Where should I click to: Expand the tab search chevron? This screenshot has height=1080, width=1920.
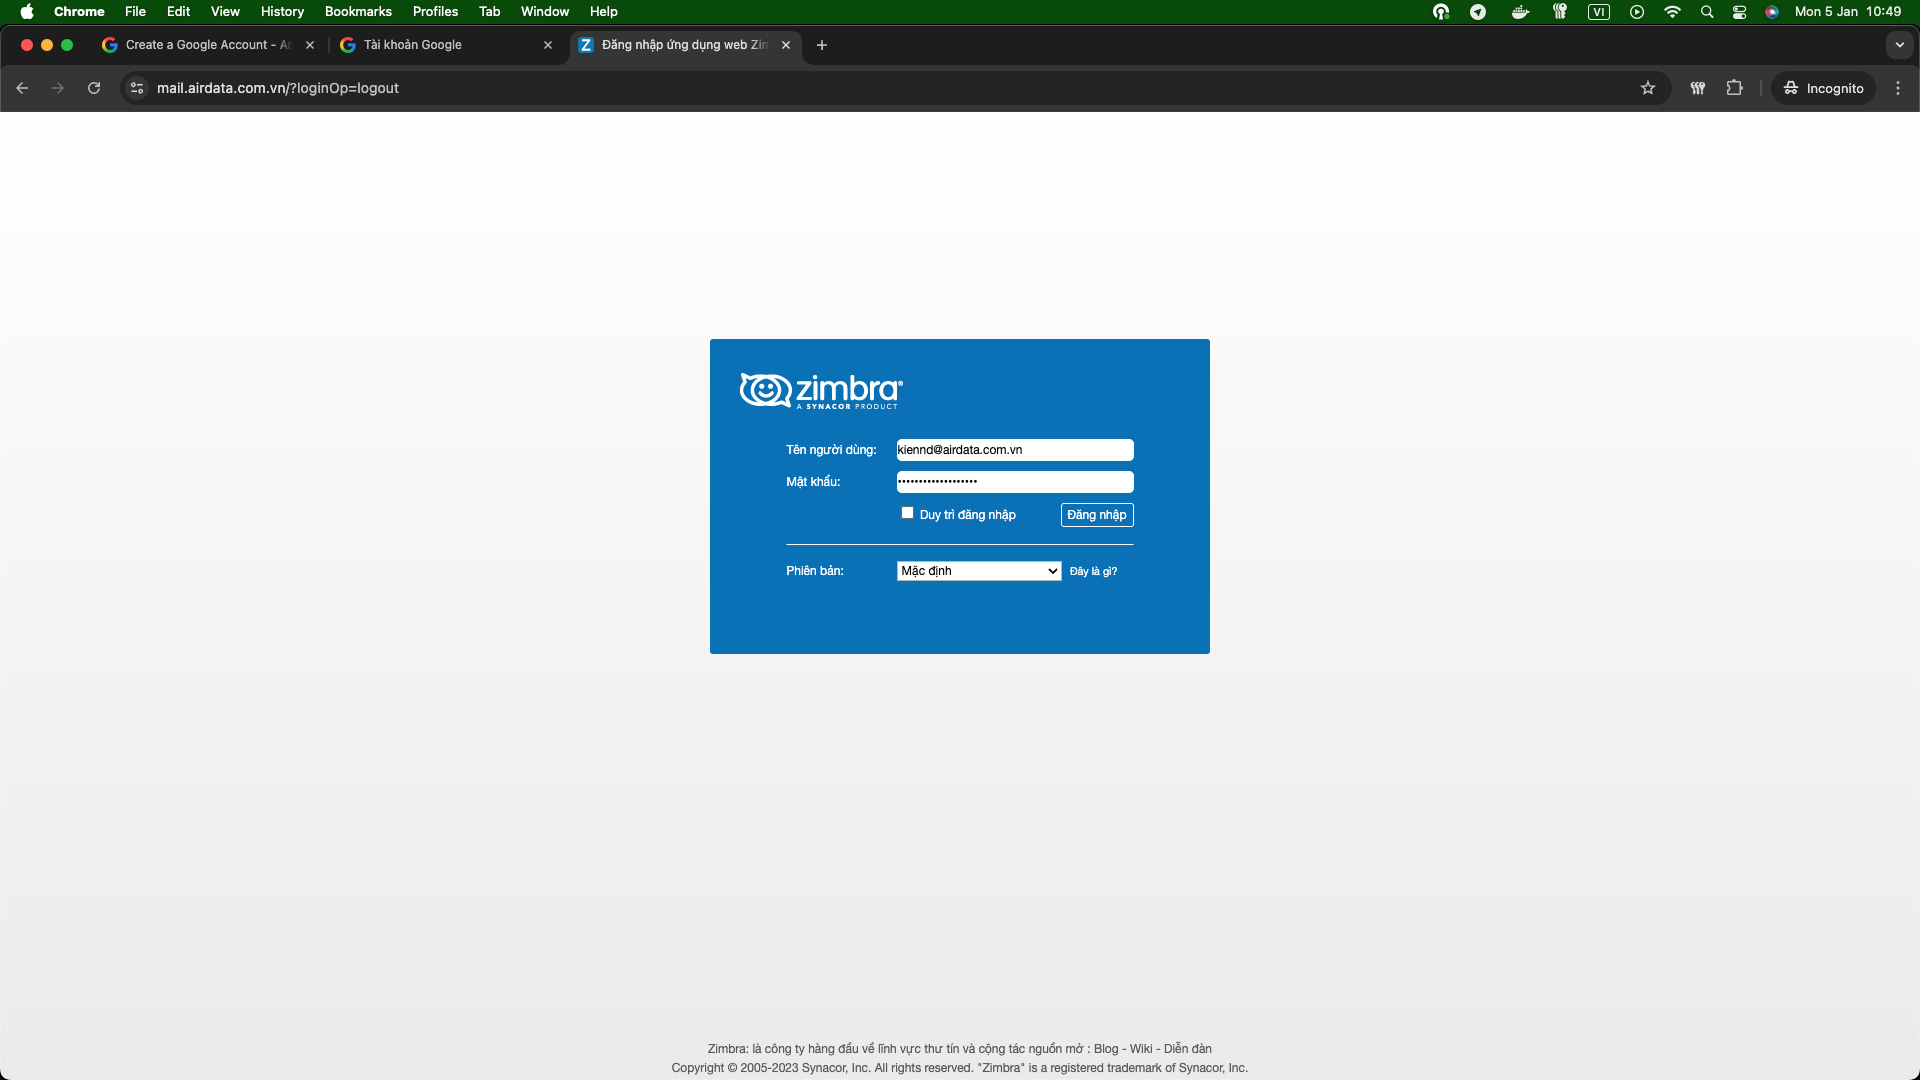click(x=1899, y=45)
